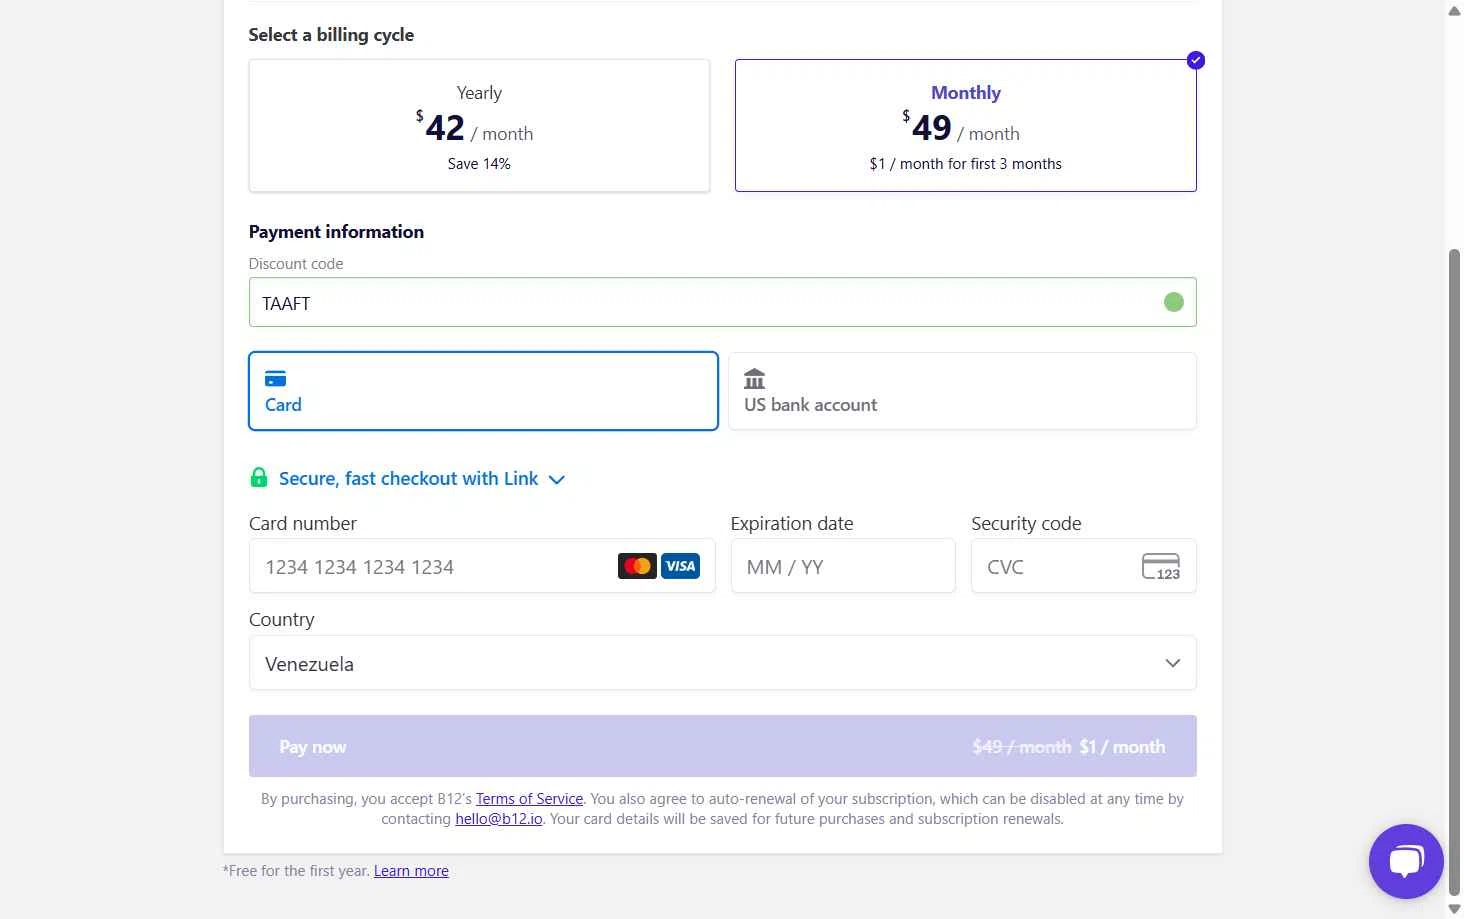This screenshot has width=1464, height=919.
Task: Focus the Discount code field
Action: (x=722, y=302)
